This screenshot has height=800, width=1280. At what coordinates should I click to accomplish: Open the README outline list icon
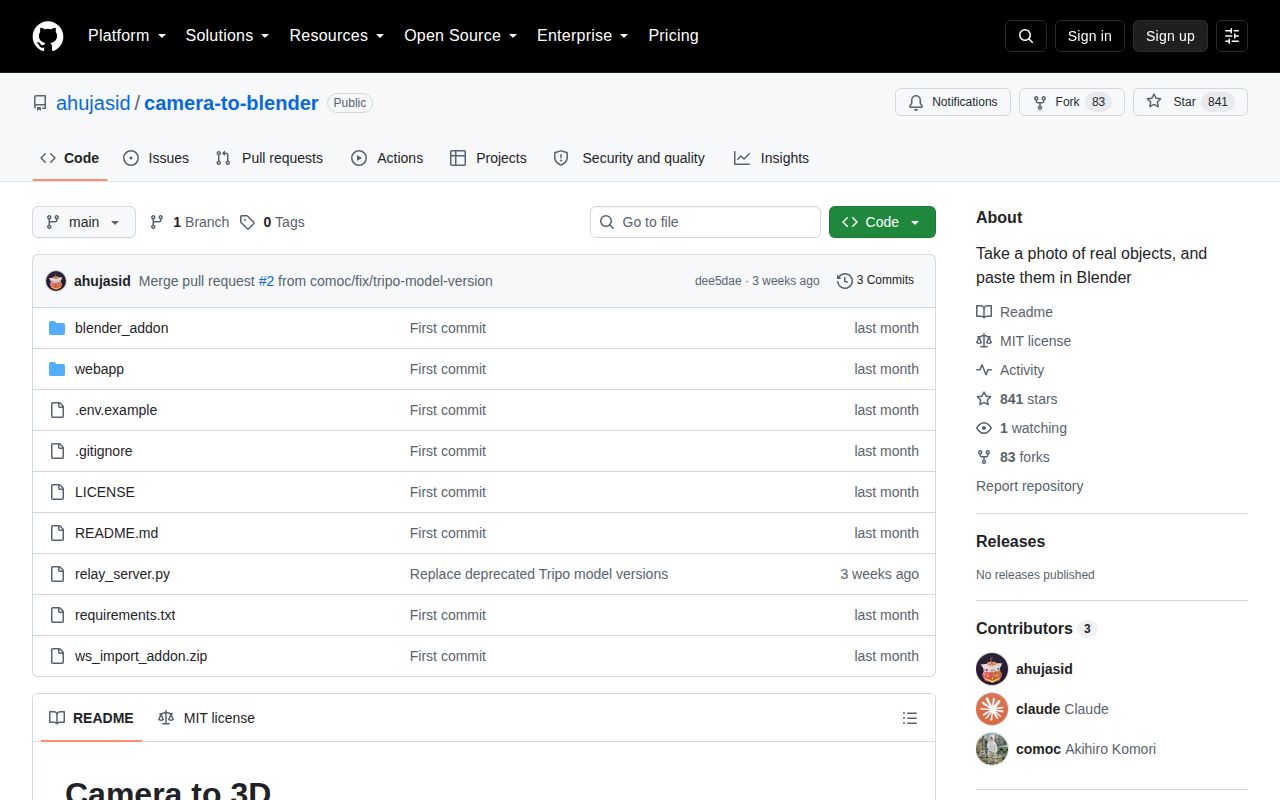910,718
